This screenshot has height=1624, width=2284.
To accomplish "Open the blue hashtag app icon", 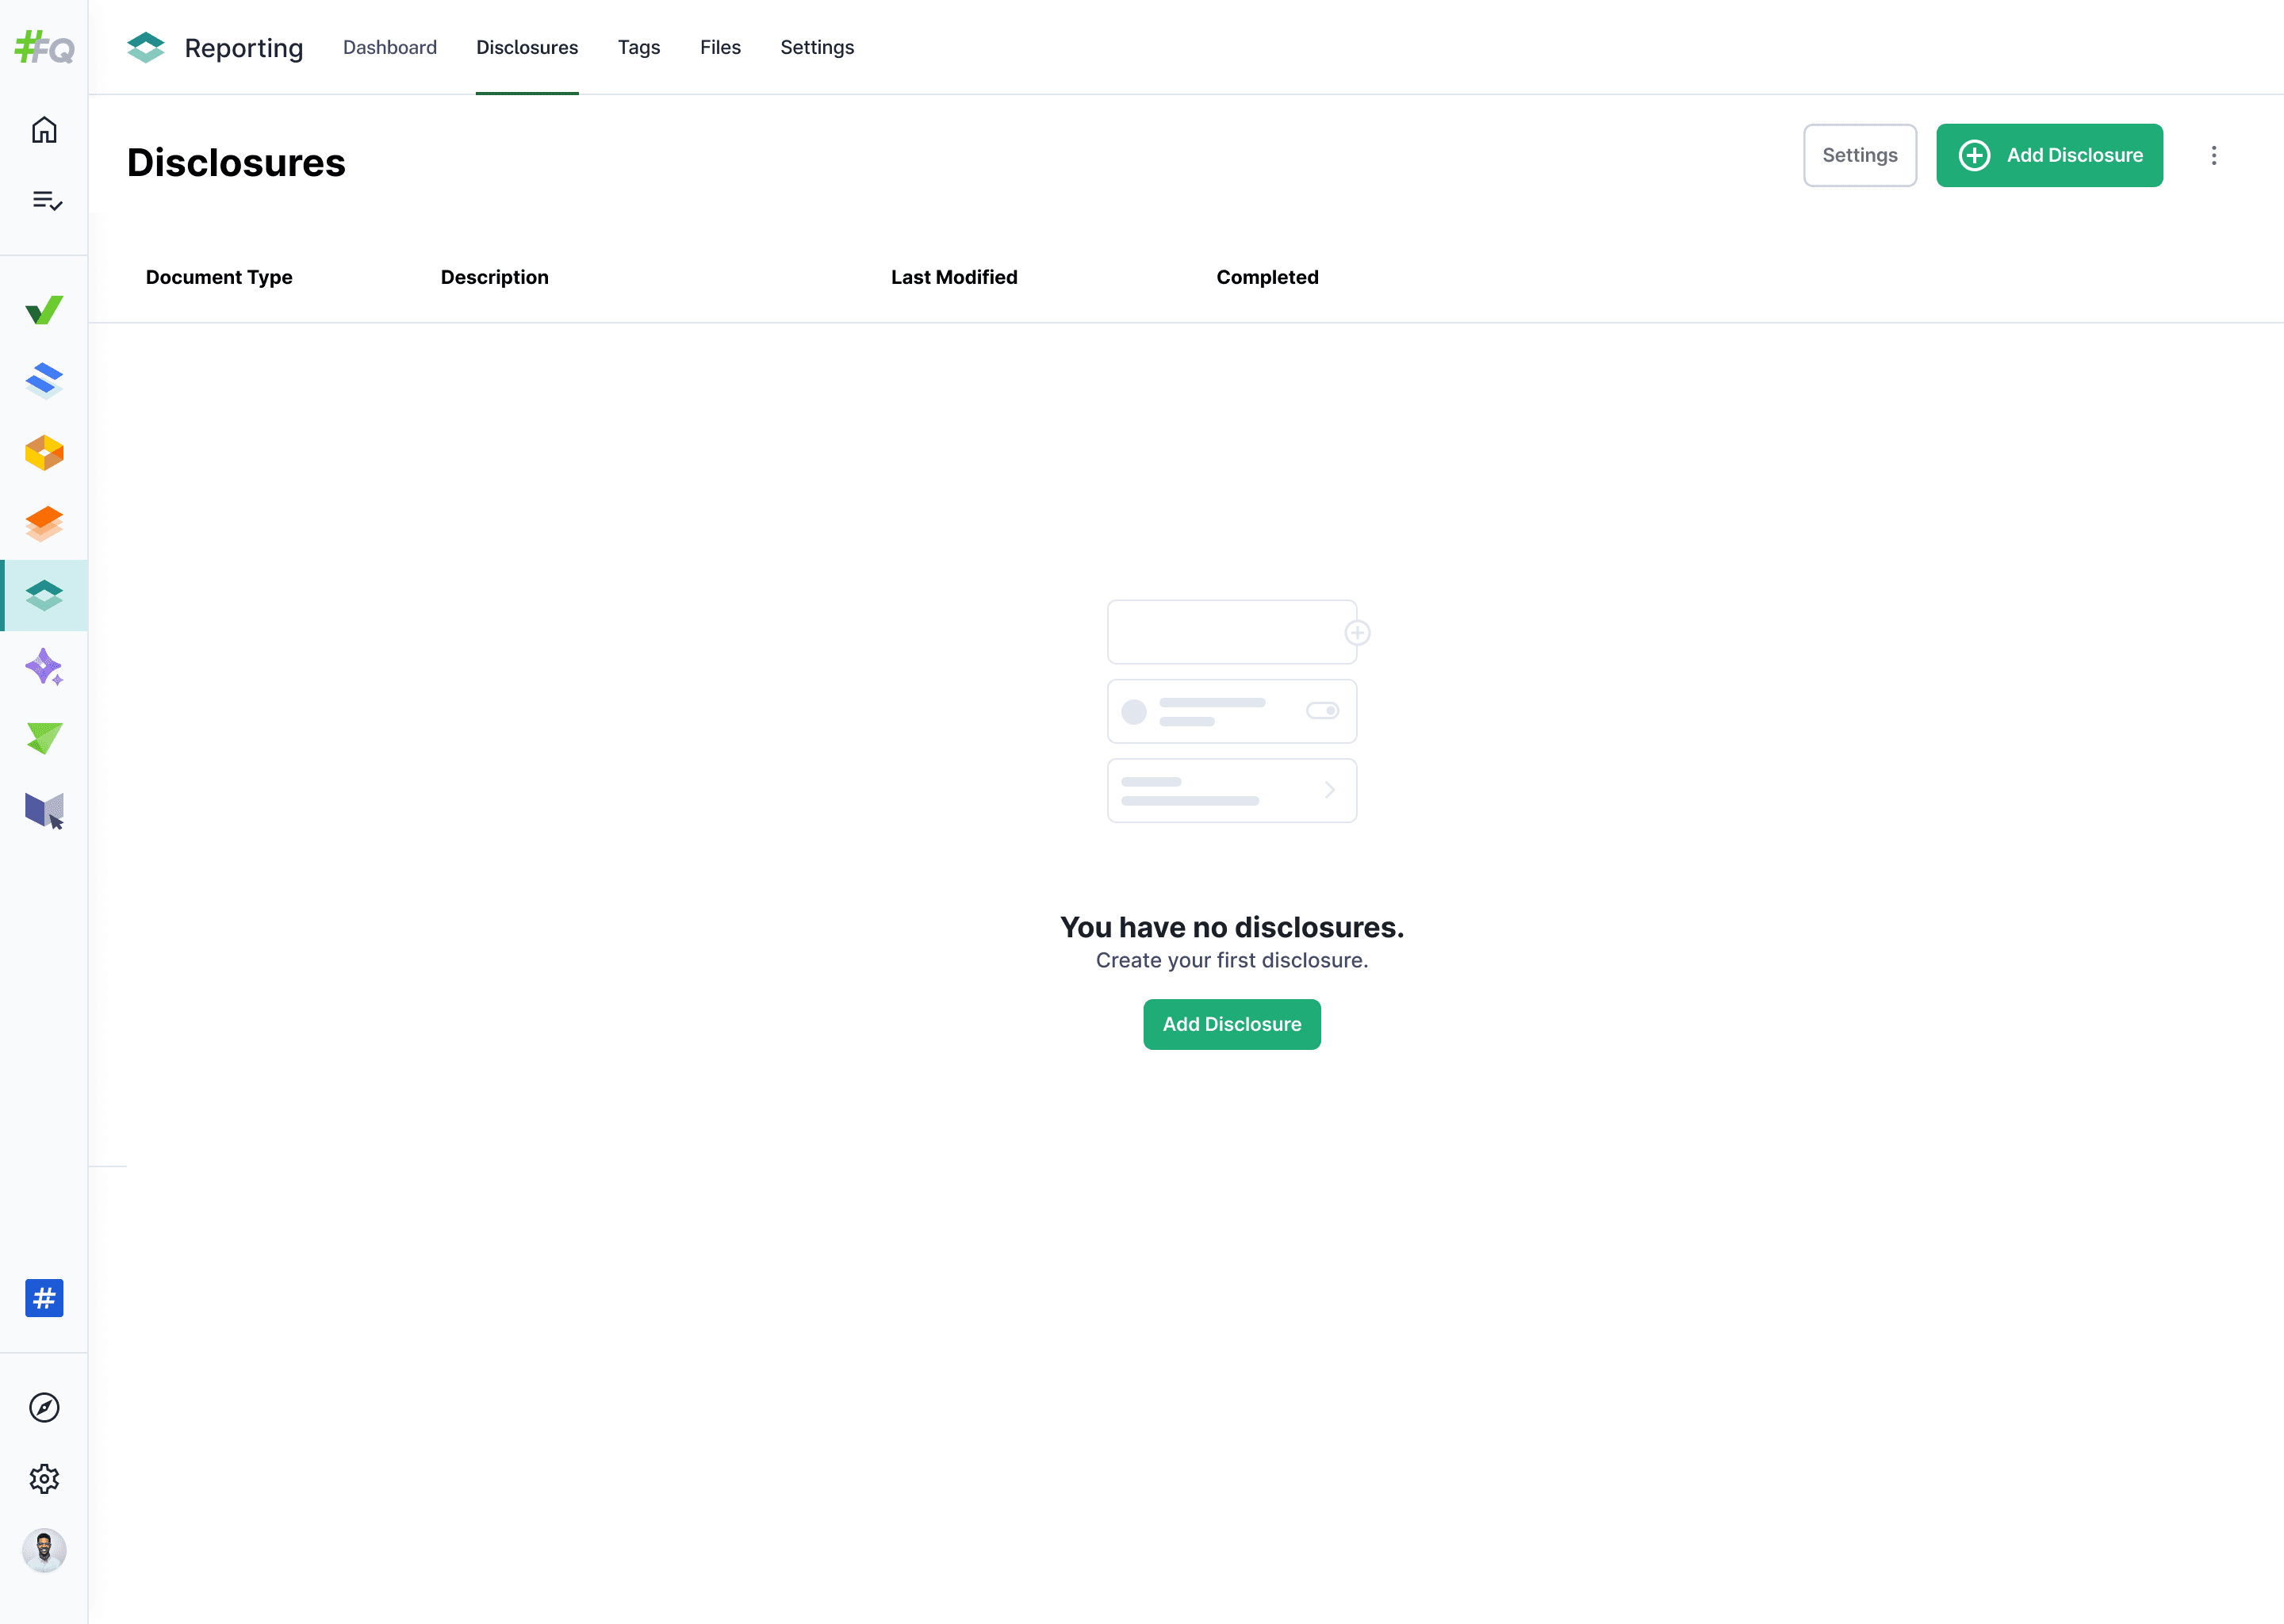I will point(44,1298).
